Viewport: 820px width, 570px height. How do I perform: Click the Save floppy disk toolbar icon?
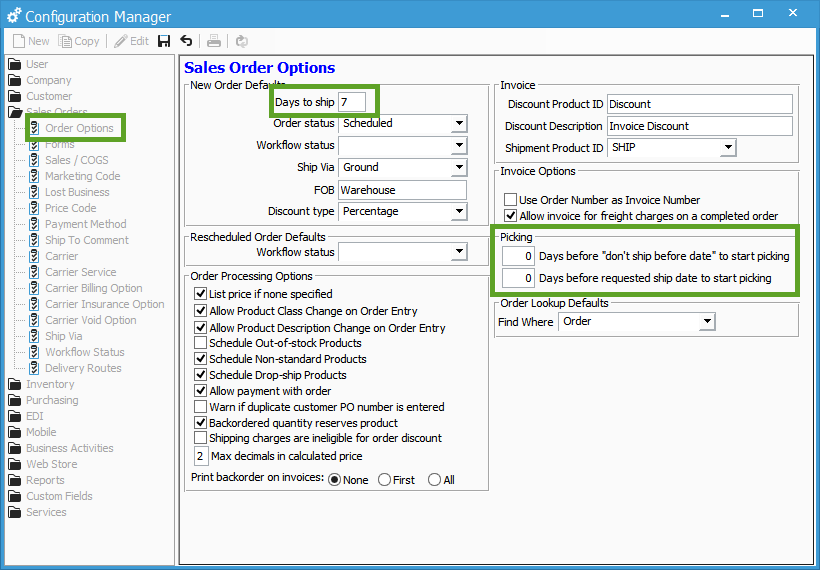pos(164,41)
